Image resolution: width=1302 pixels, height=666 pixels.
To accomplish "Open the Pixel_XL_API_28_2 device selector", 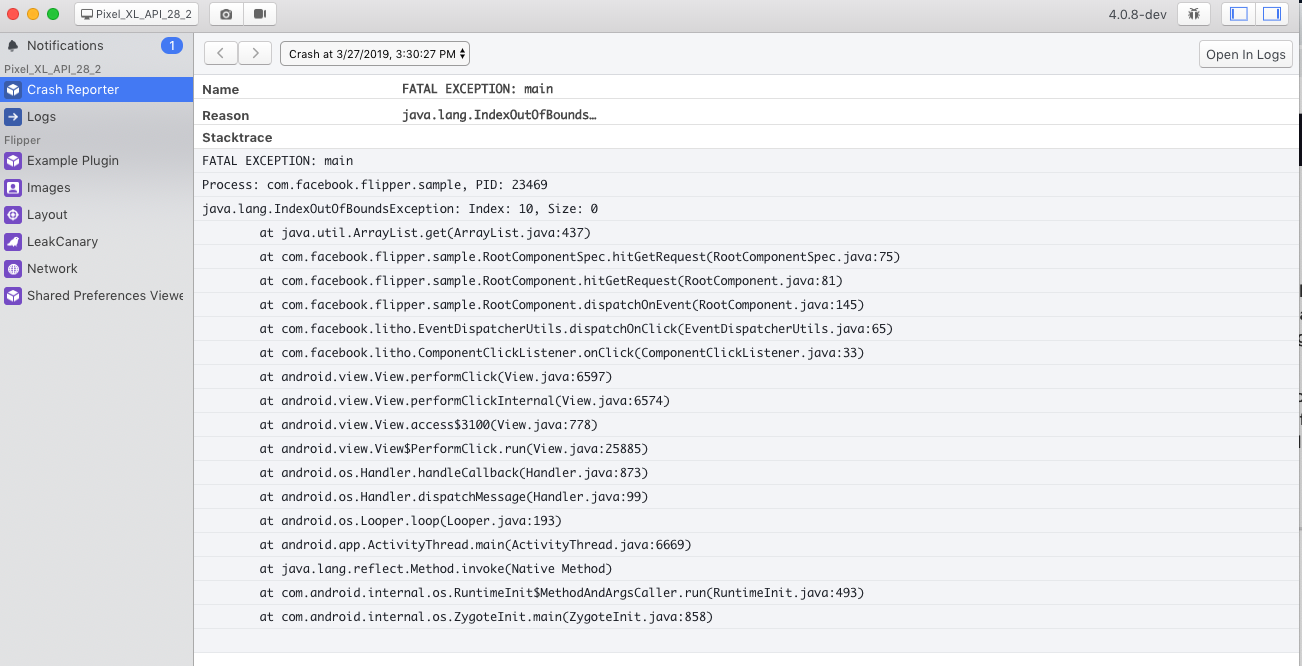I will click(136, 14).
